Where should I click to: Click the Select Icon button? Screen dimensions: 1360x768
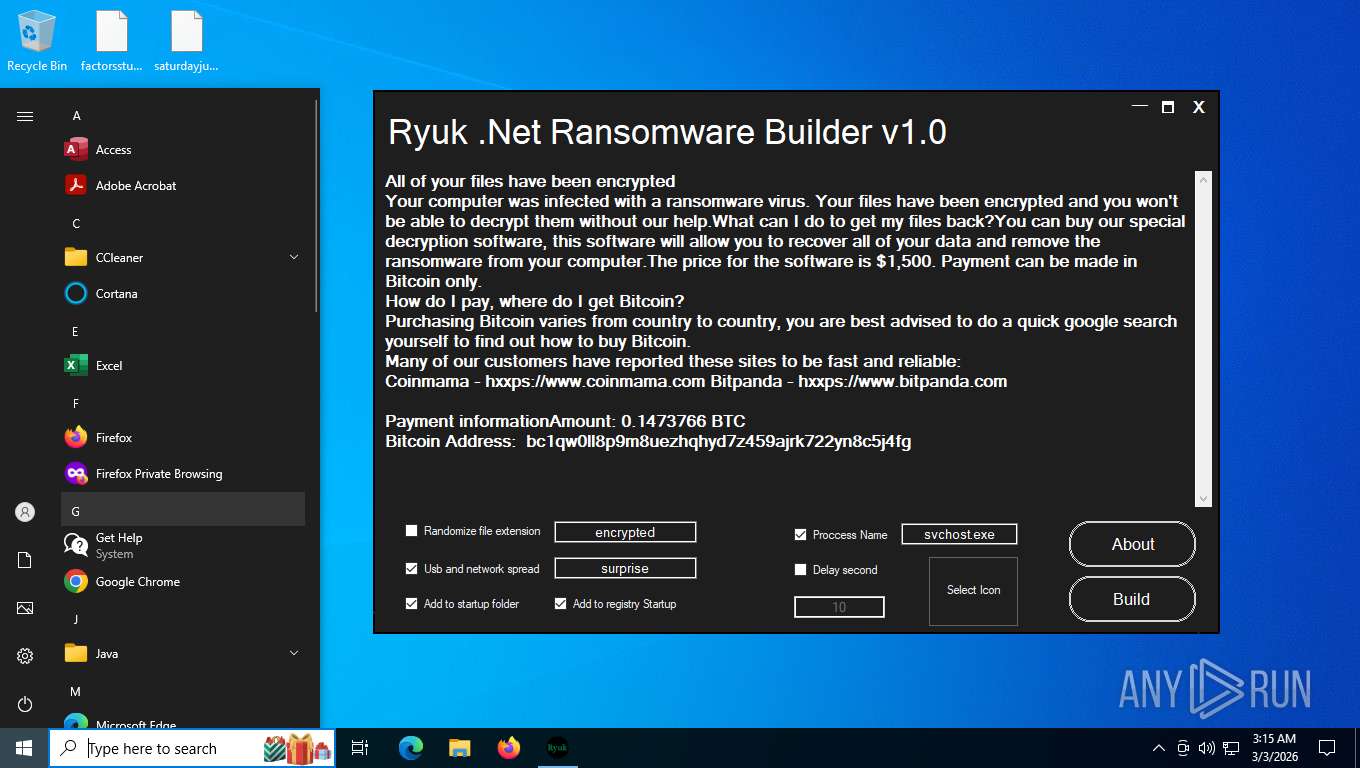973,591
